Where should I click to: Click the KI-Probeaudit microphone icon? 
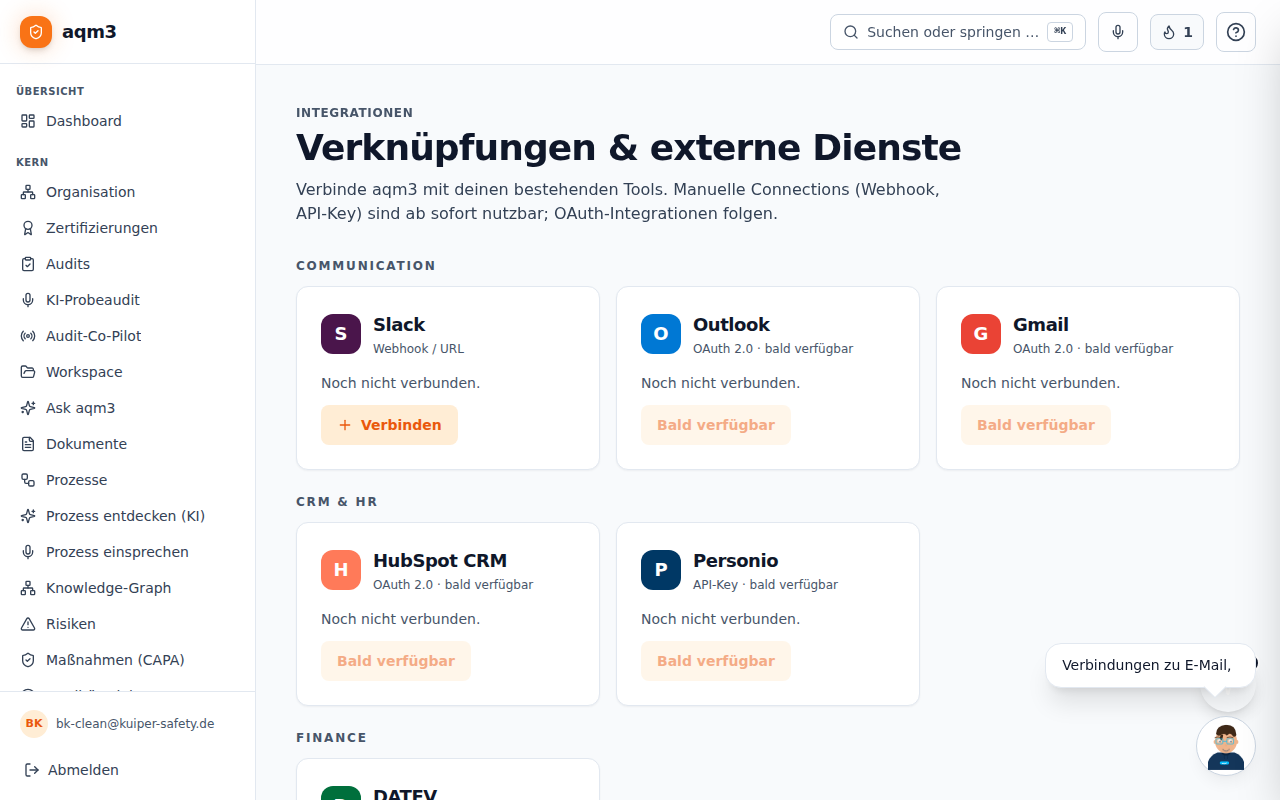tap(28, 300)
